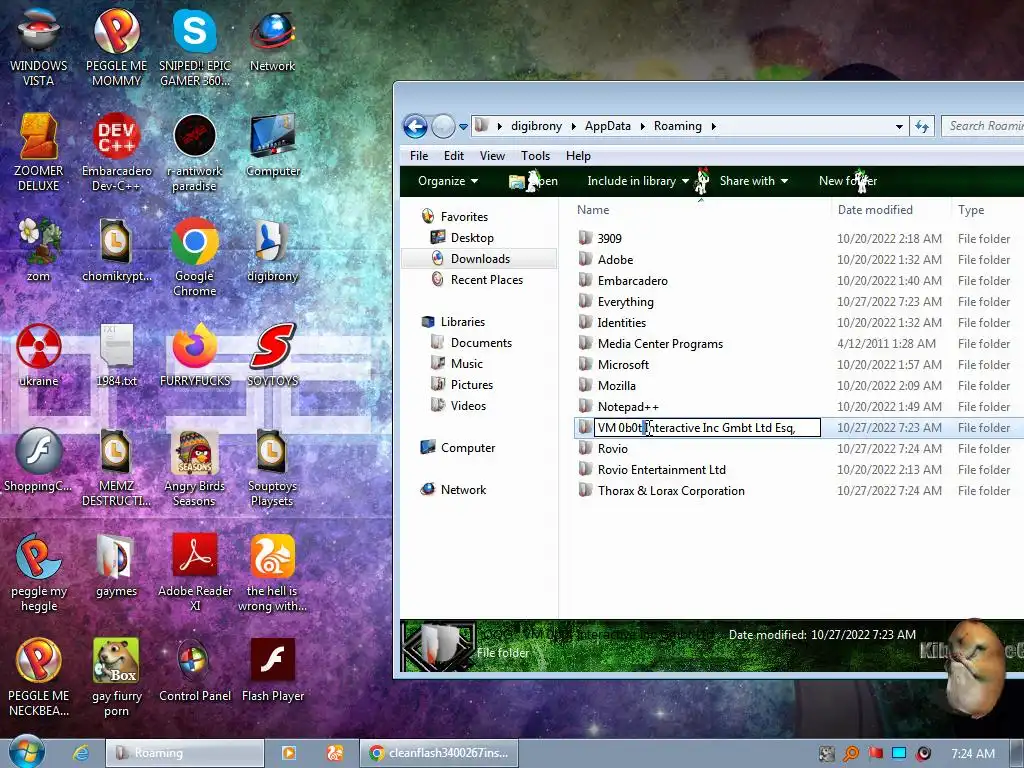The width and height of the screenshot is (1024, 768).
Task: Go back in Explorer navigation
Action: pyautogui.click(x=415, y=126)
